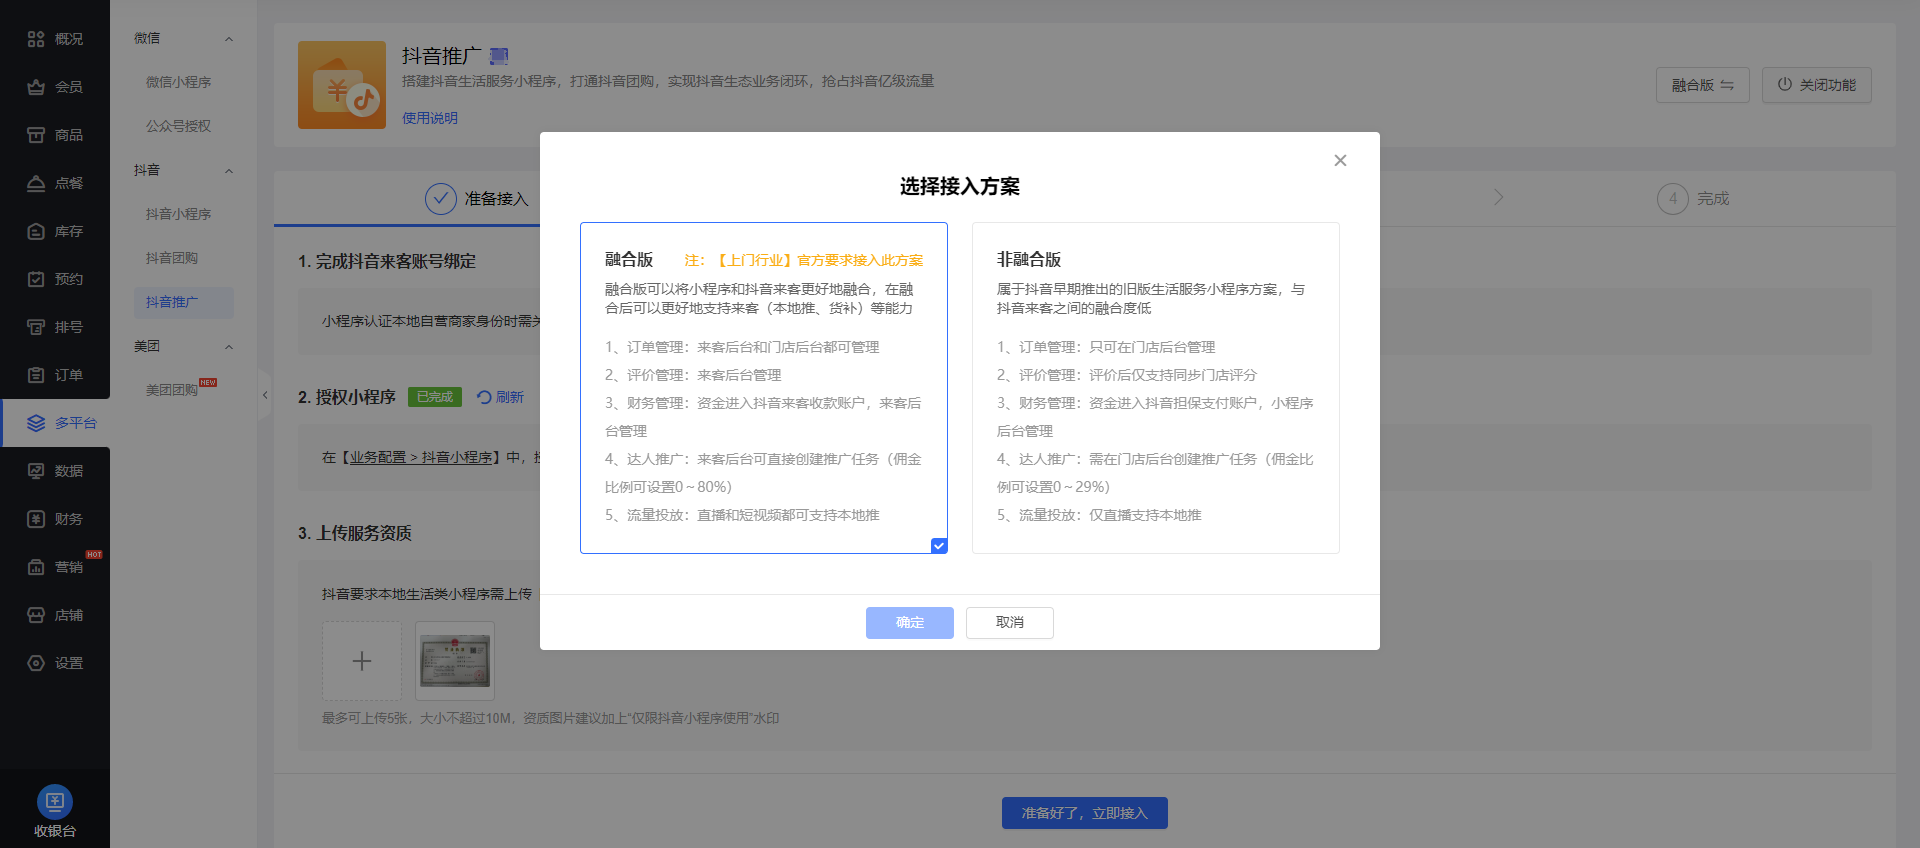Confirm with the 确定 button
The height and width of the screenshot is (848, 1920).
(910, 622)
